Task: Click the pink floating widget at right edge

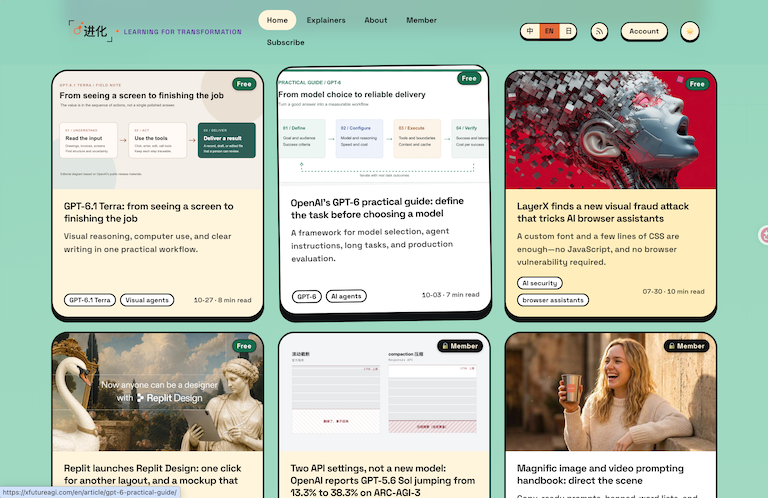Action: pyautogui.click(x=764, y=235)
